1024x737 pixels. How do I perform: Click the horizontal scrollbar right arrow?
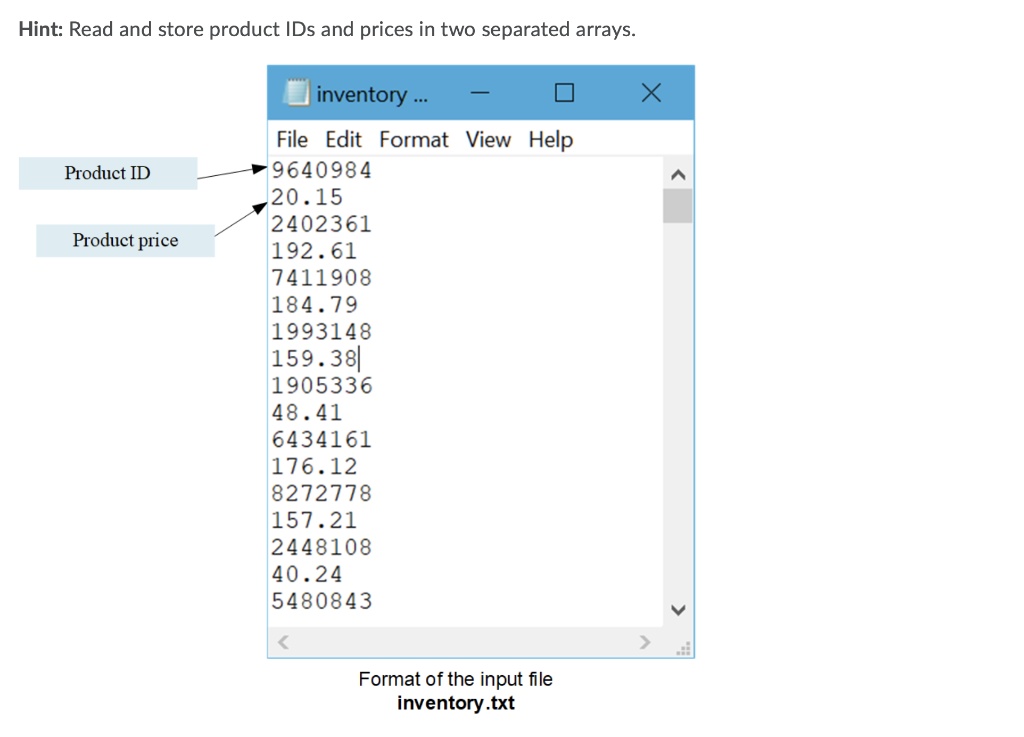click(645, 642)
